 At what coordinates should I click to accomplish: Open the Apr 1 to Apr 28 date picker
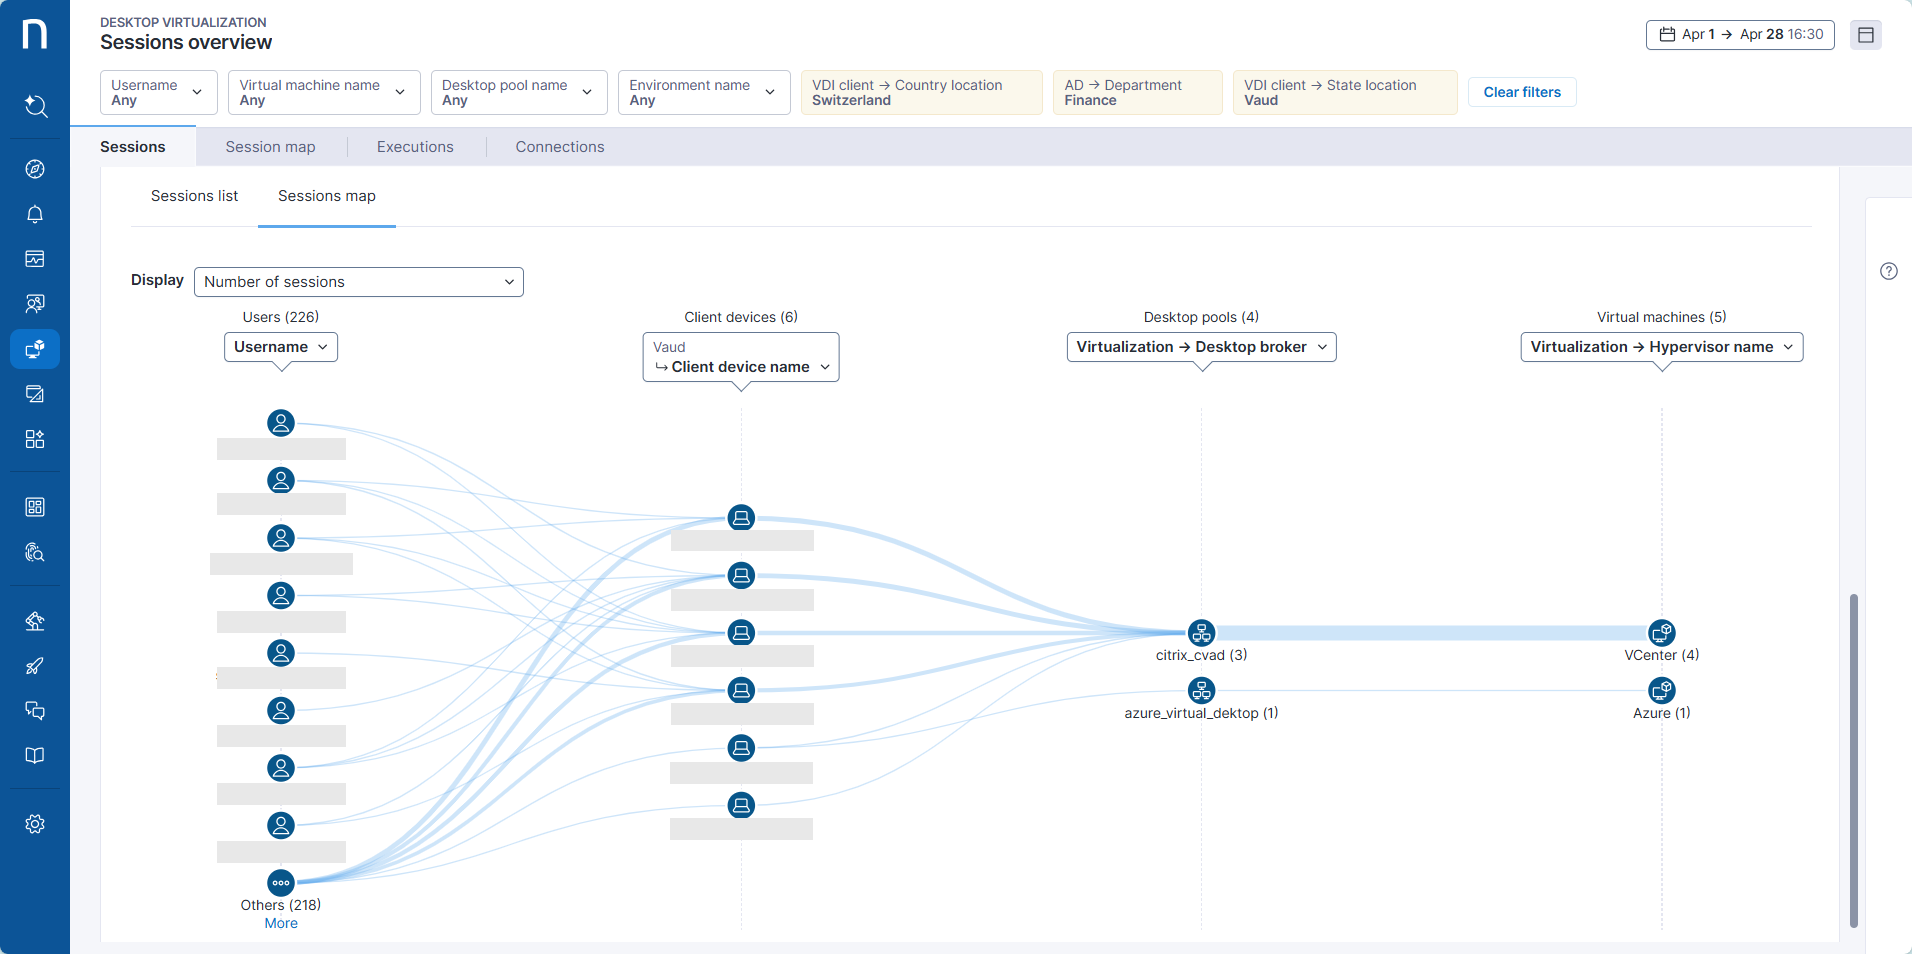tap(1740, 35)
